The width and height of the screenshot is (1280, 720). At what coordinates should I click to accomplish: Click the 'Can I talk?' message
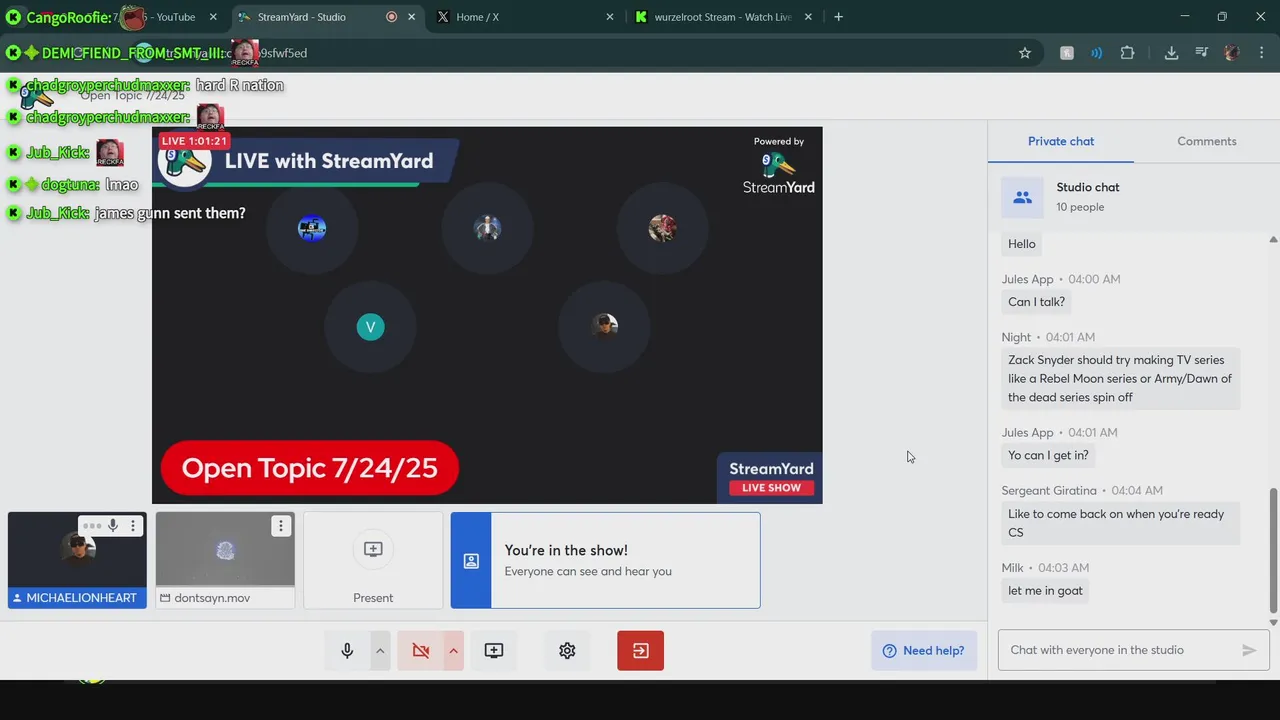click(x=1036, y=302)
